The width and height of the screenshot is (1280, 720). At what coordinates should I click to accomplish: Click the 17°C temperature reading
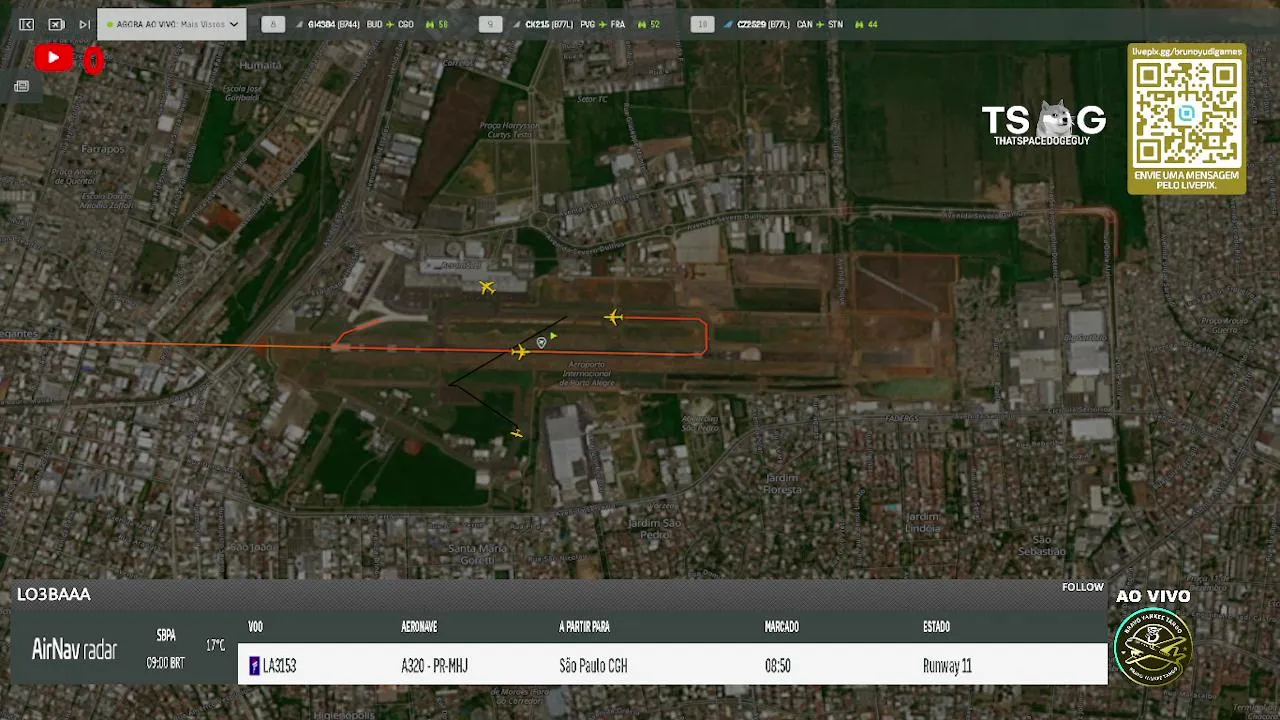click(x=215, y=646)
